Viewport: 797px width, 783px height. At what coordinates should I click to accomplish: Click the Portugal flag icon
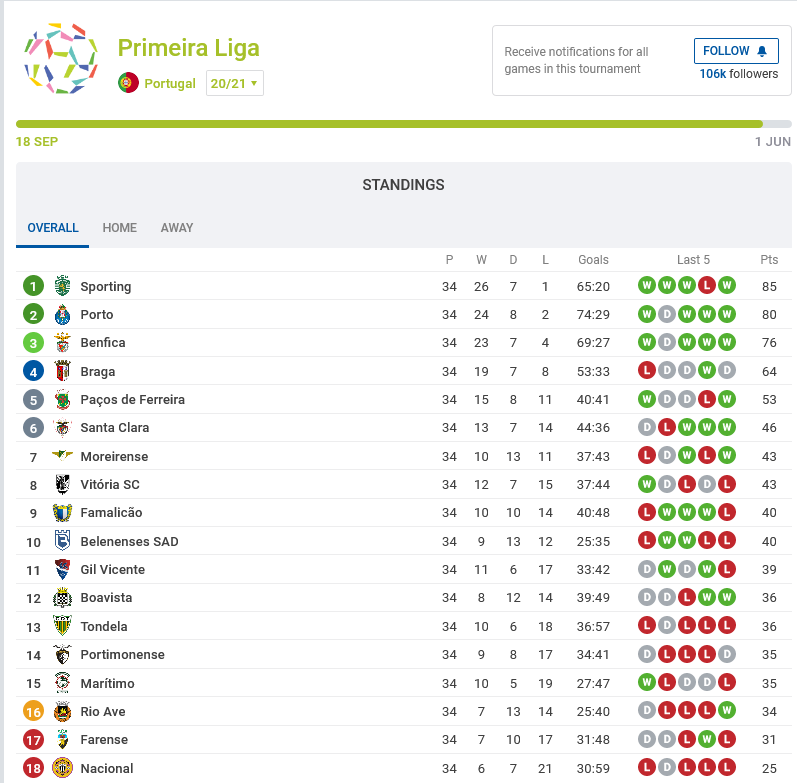click(128, 83)
